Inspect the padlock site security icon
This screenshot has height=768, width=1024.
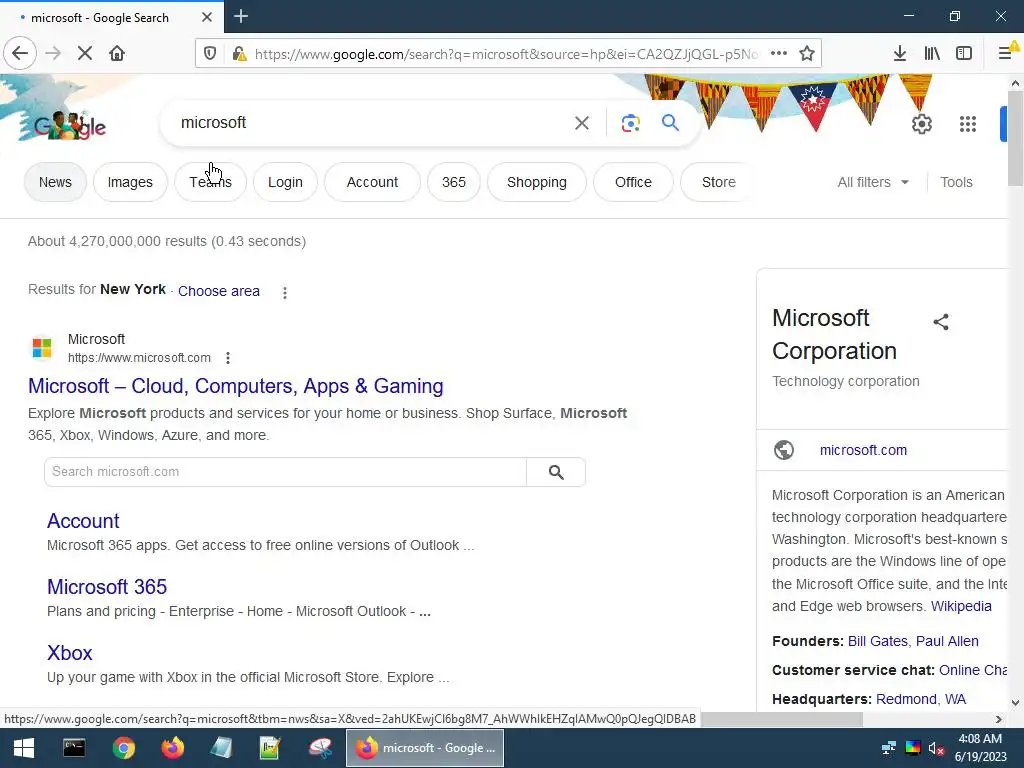click(240, 54)
